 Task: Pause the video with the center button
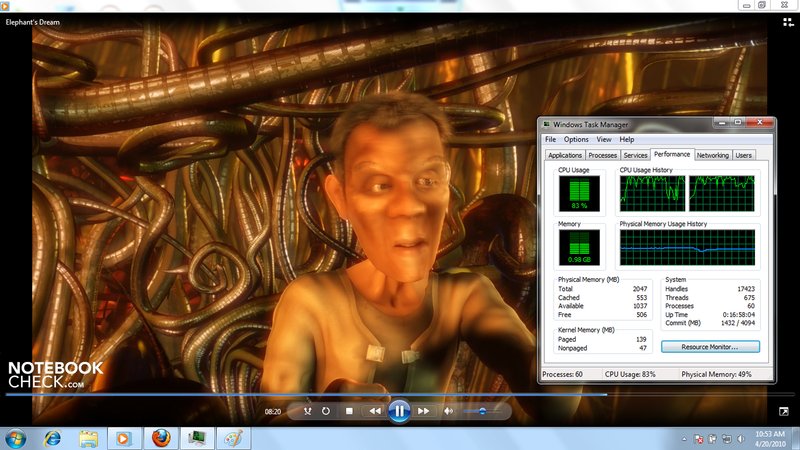point(398,410)
